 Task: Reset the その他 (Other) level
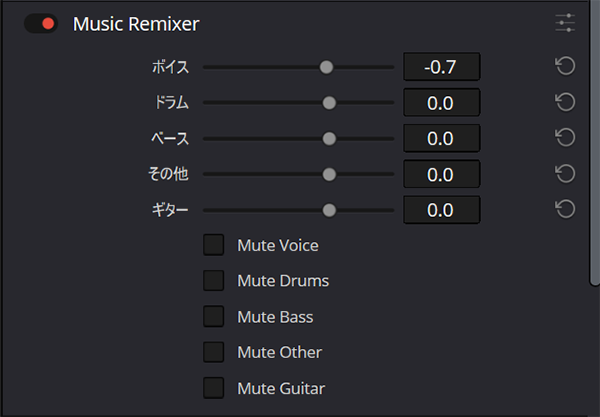(x=565, y=174)
